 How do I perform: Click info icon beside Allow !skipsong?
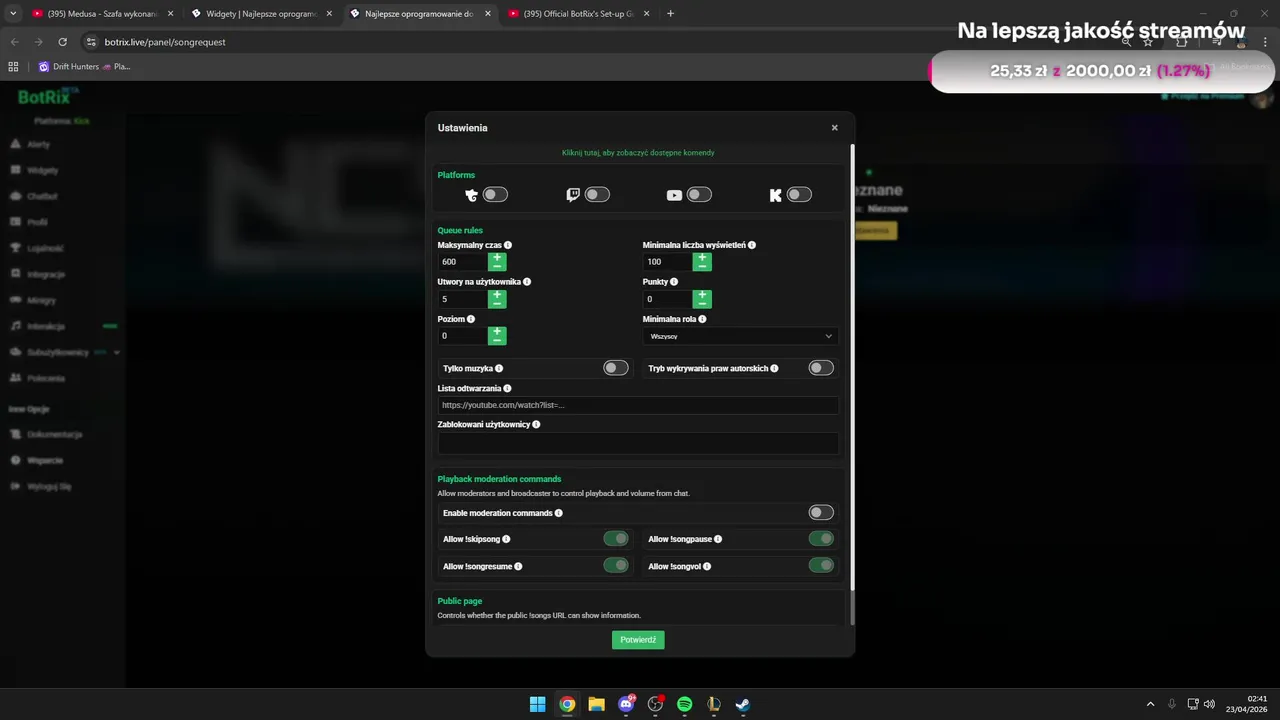point(506,539)
